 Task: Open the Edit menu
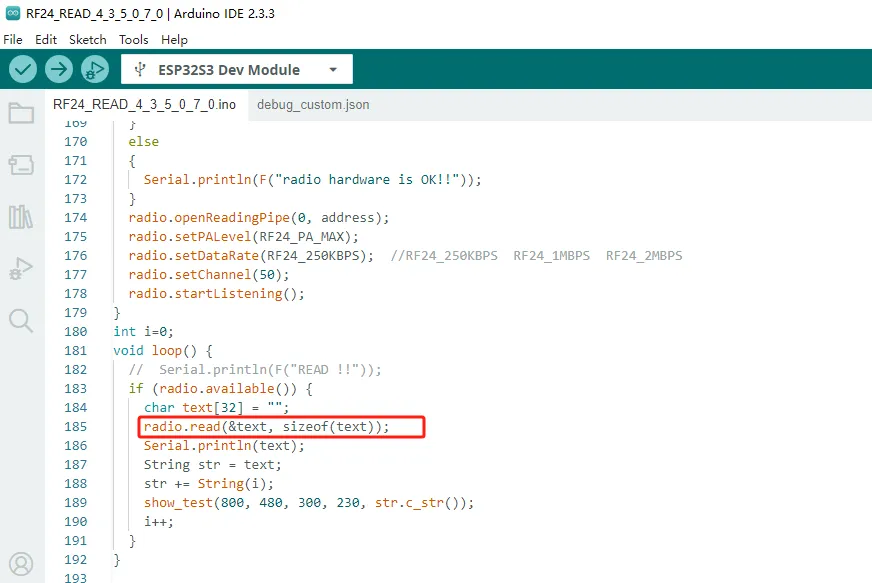pyautogui.click(x=46, y=40)
